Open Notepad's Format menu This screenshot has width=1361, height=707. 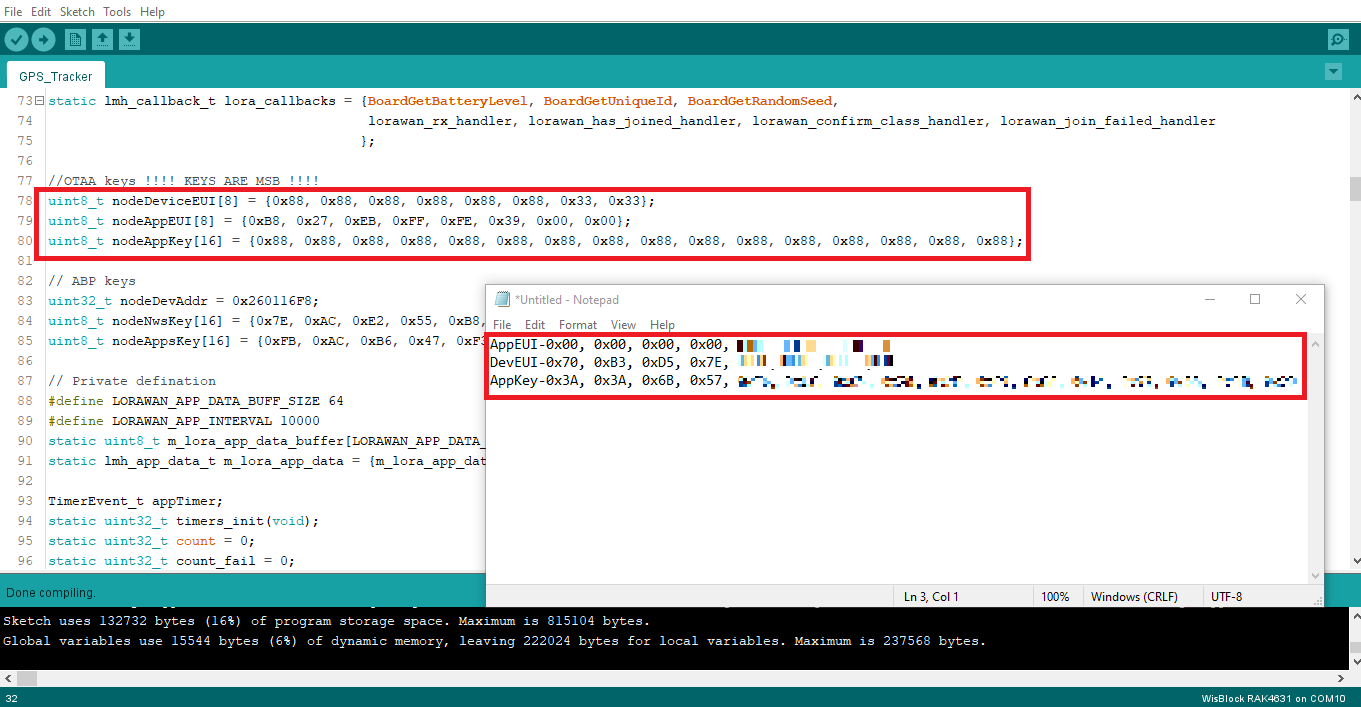tap(577, 325)
